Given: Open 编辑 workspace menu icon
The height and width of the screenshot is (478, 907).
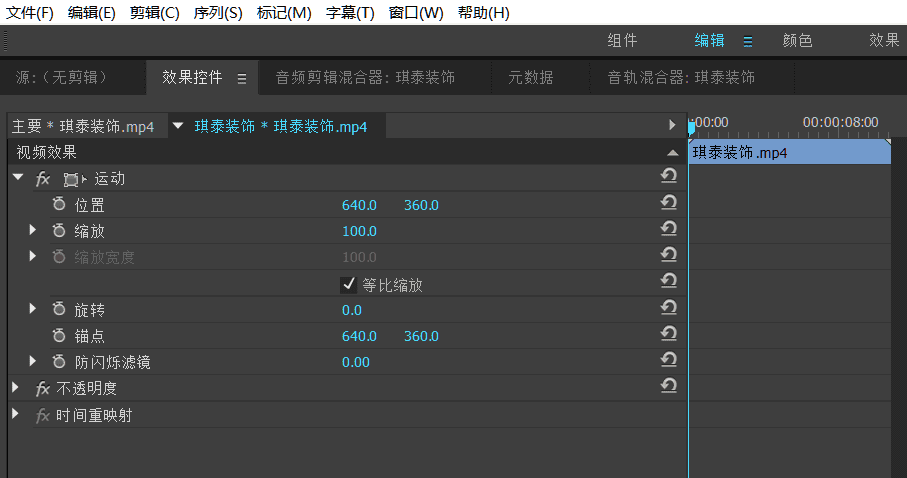Looking at the screenshot, I should pos(748,42).
